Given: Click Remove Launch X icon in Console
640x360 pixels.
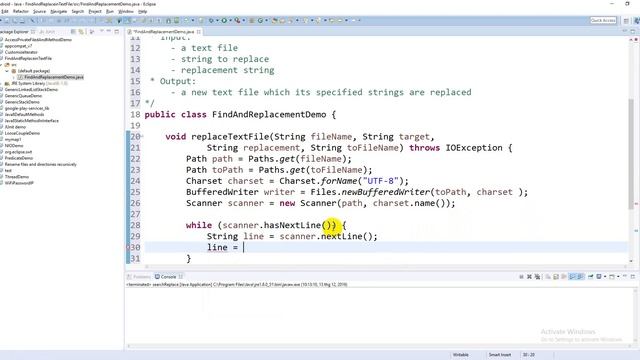Looking at the screenshot, I should (x=529, y=277).
